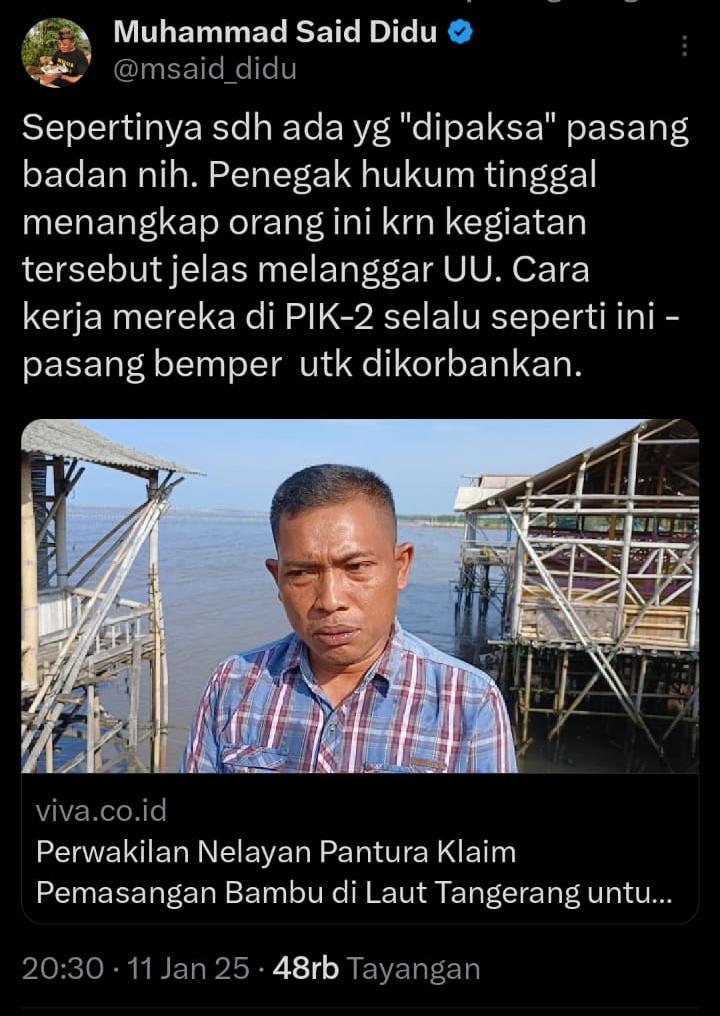Screen dimensions: 720x1016
Task: Click the Tayangan label
Action: pyautogui.click(x=413, y=969)
